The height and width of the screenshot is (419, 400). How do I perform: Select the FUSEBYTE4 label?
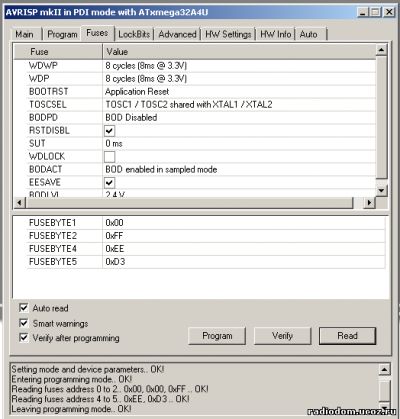pyautogui.click(x=53, y=249)
